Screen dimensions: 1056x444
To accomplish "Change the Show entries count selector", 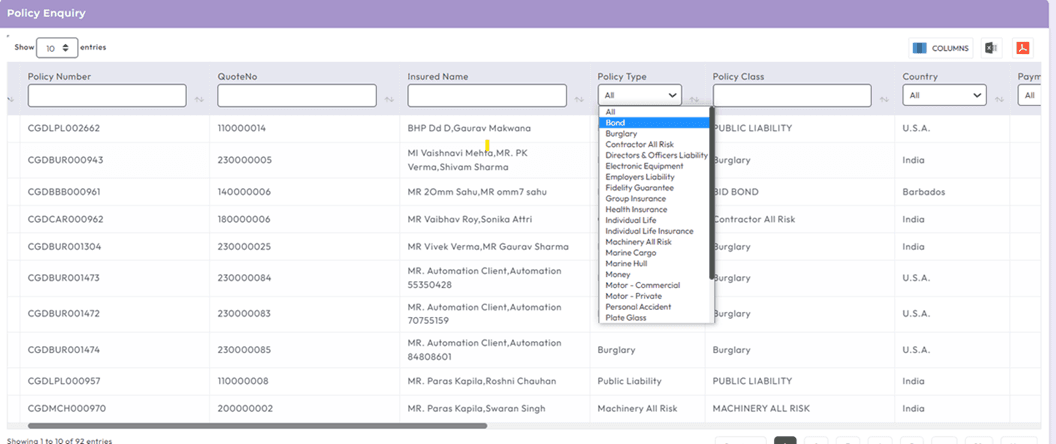I will (x=57, y=48).
